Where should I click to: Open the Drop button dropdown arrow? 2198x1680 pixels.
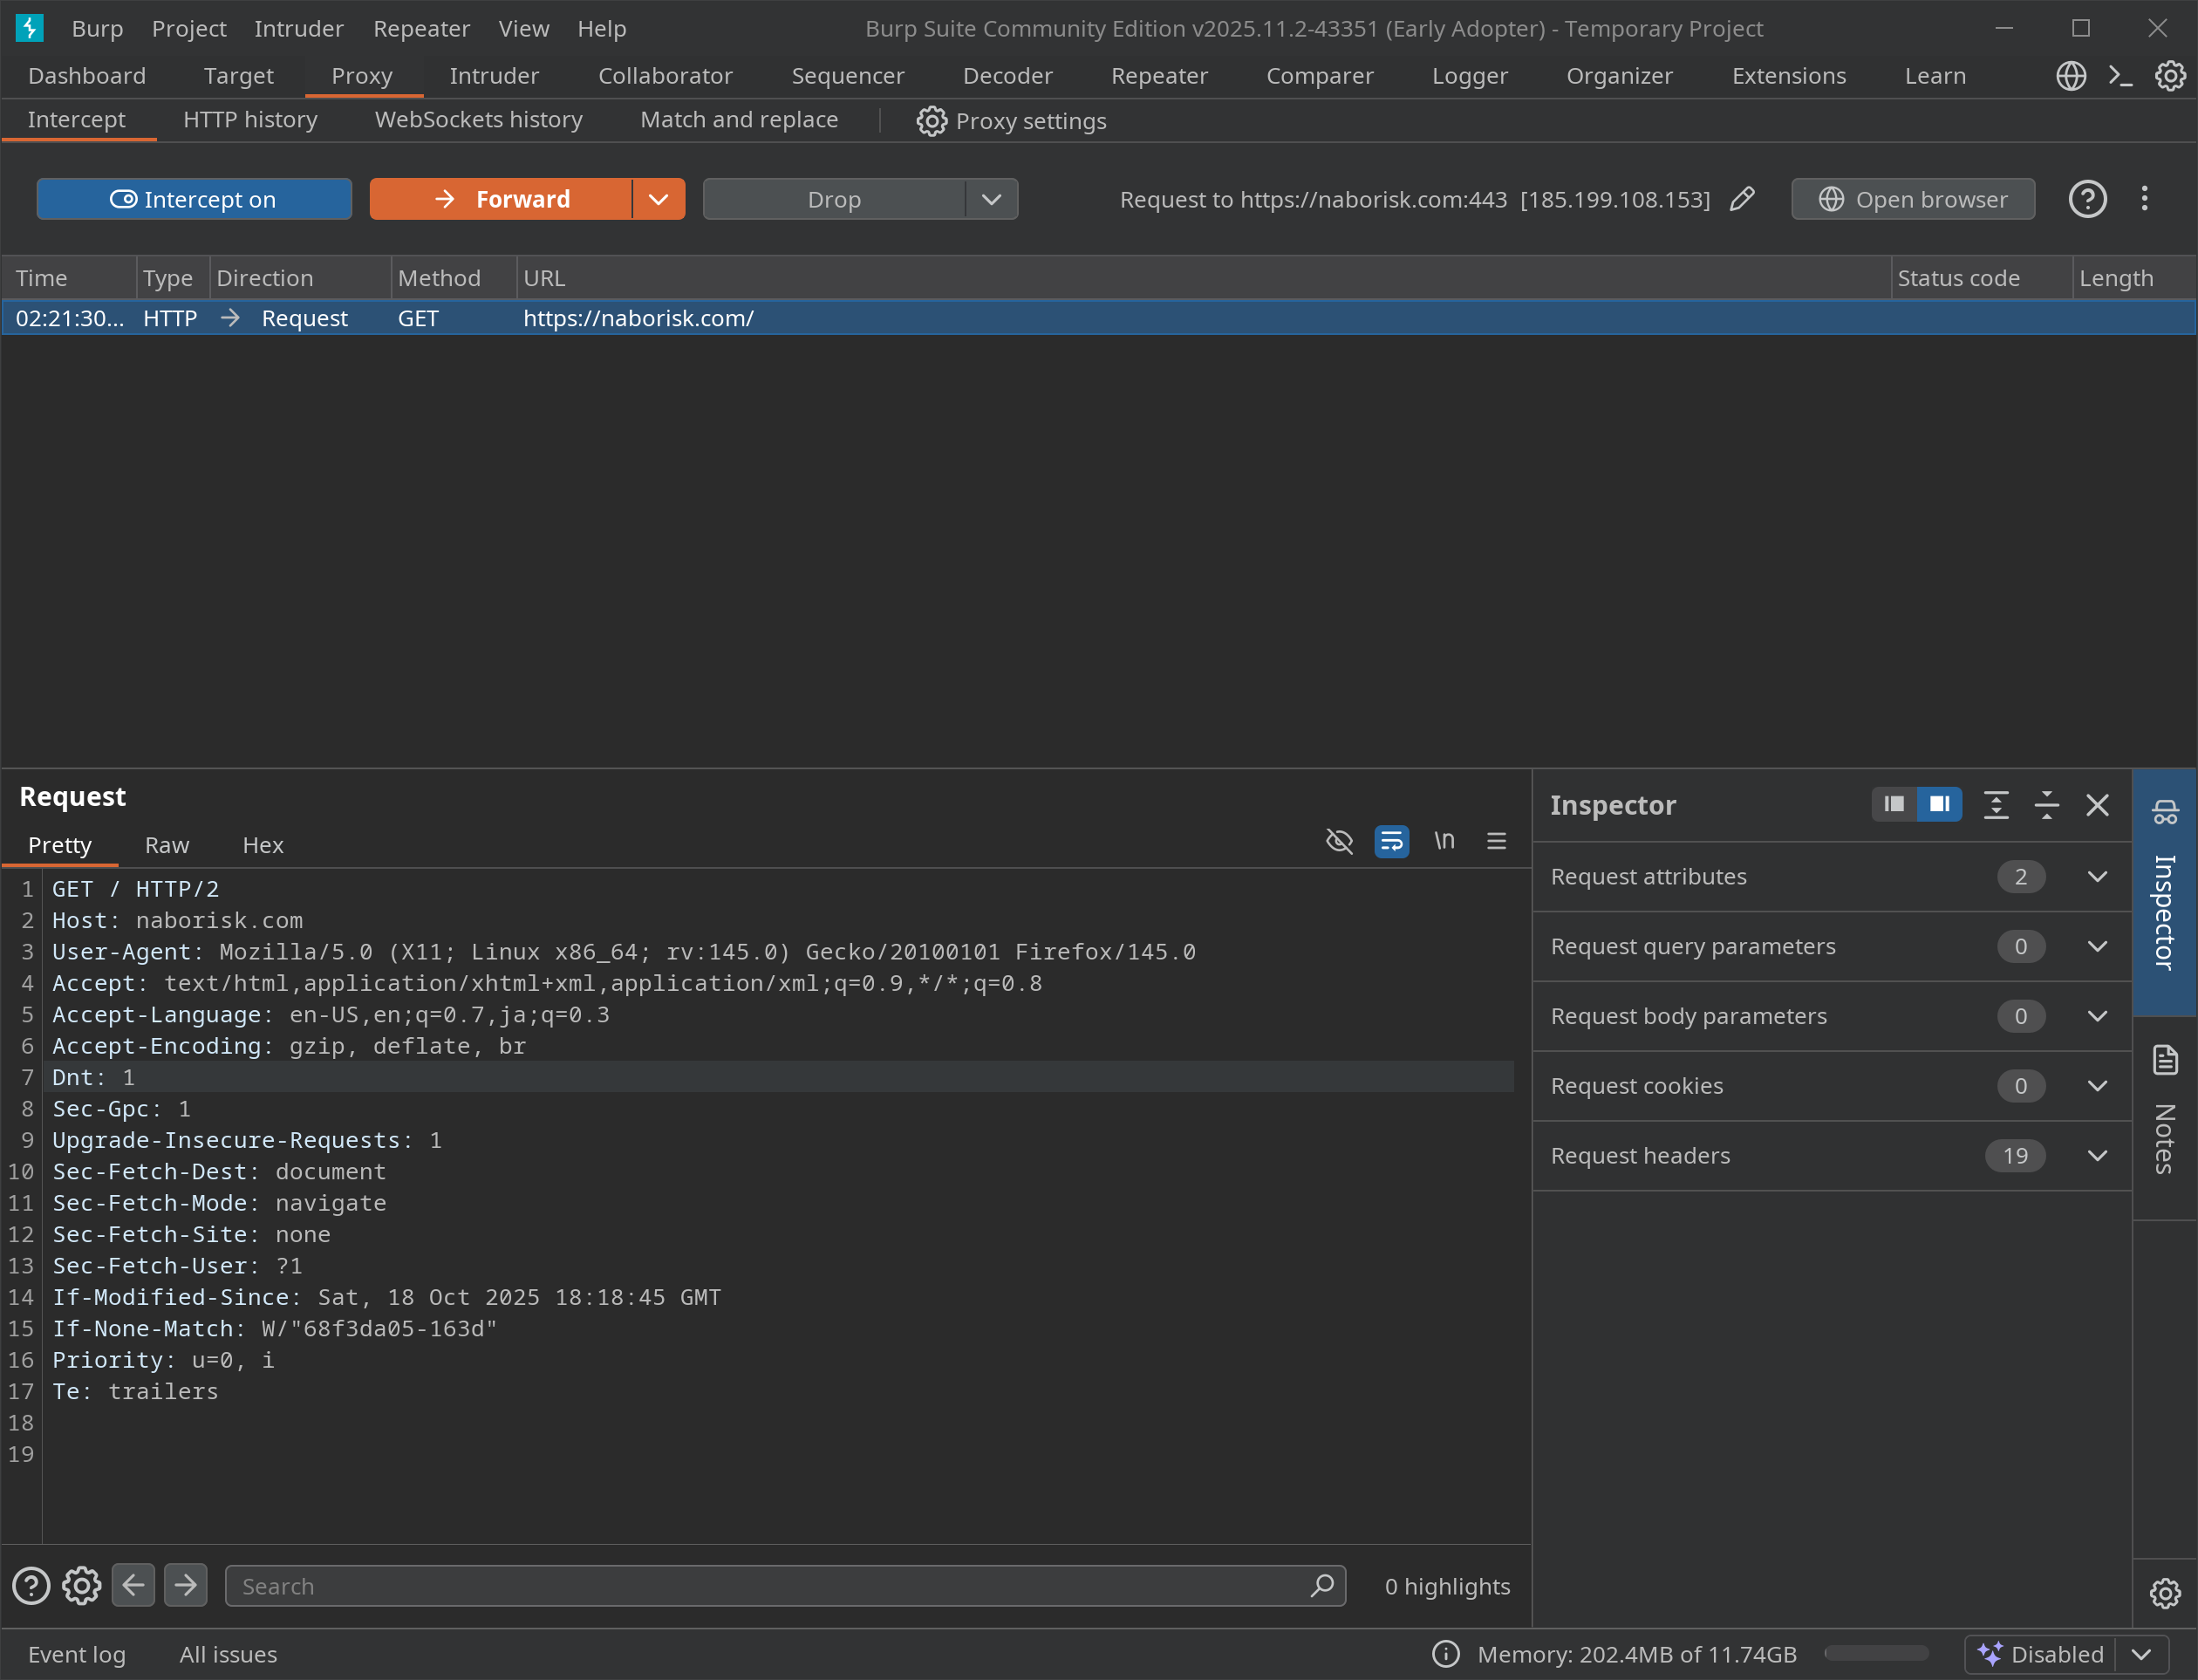click(991, 199)
